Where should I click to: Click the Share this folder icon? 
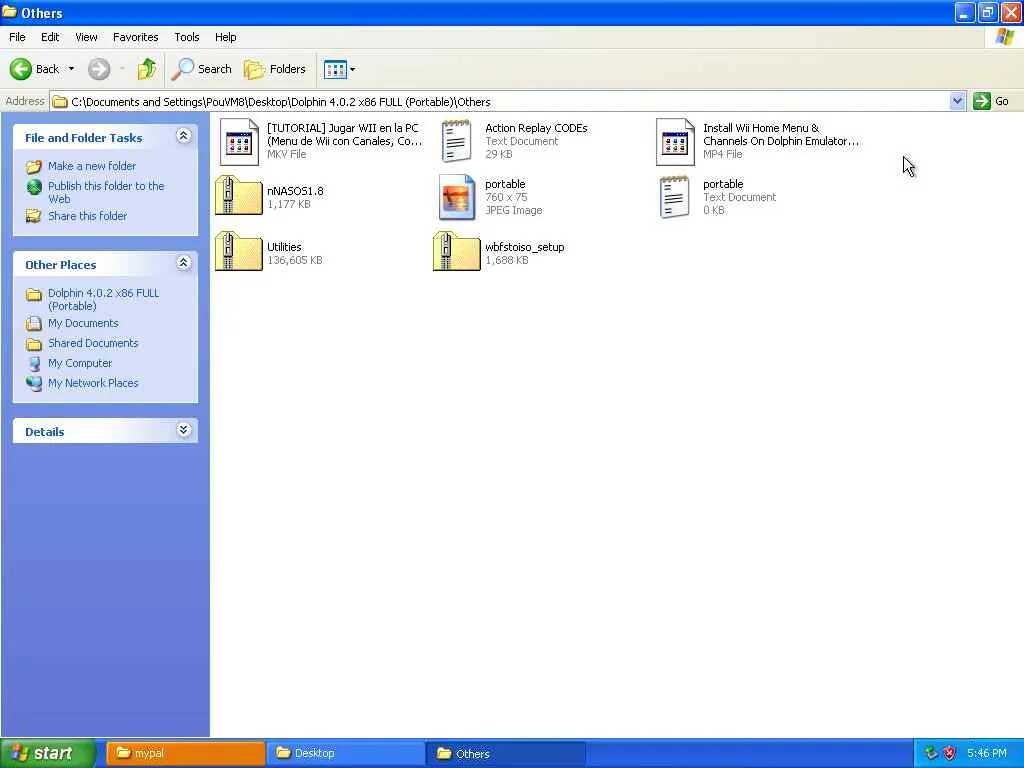[33, 216]
